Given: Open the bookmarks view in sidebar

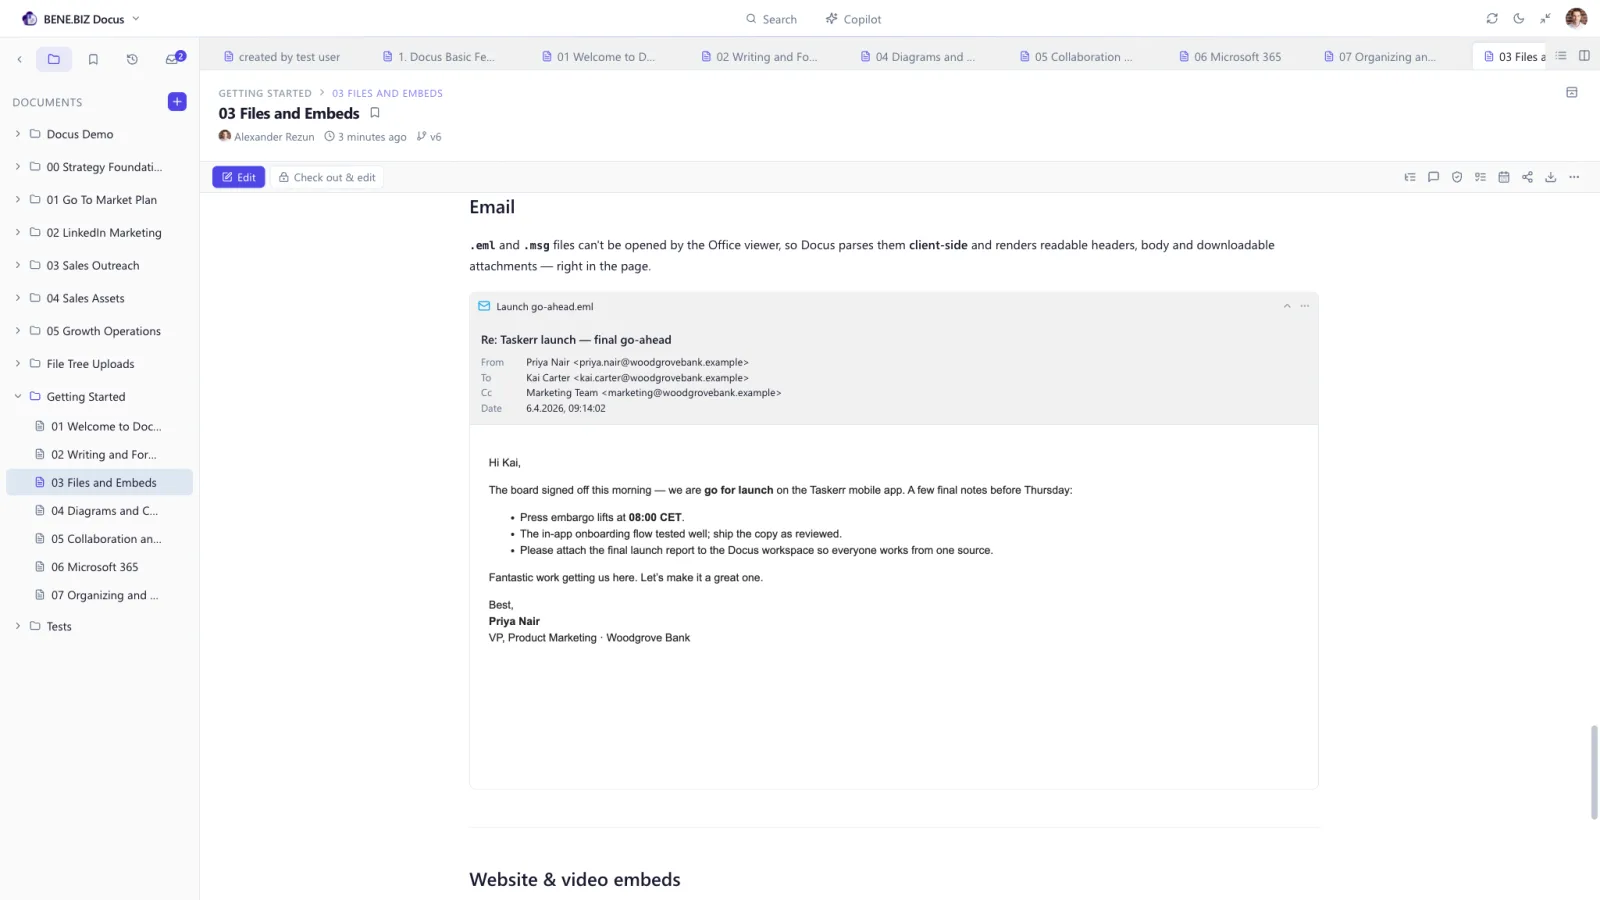Looking at the screenshot, I should click(93, 59).
